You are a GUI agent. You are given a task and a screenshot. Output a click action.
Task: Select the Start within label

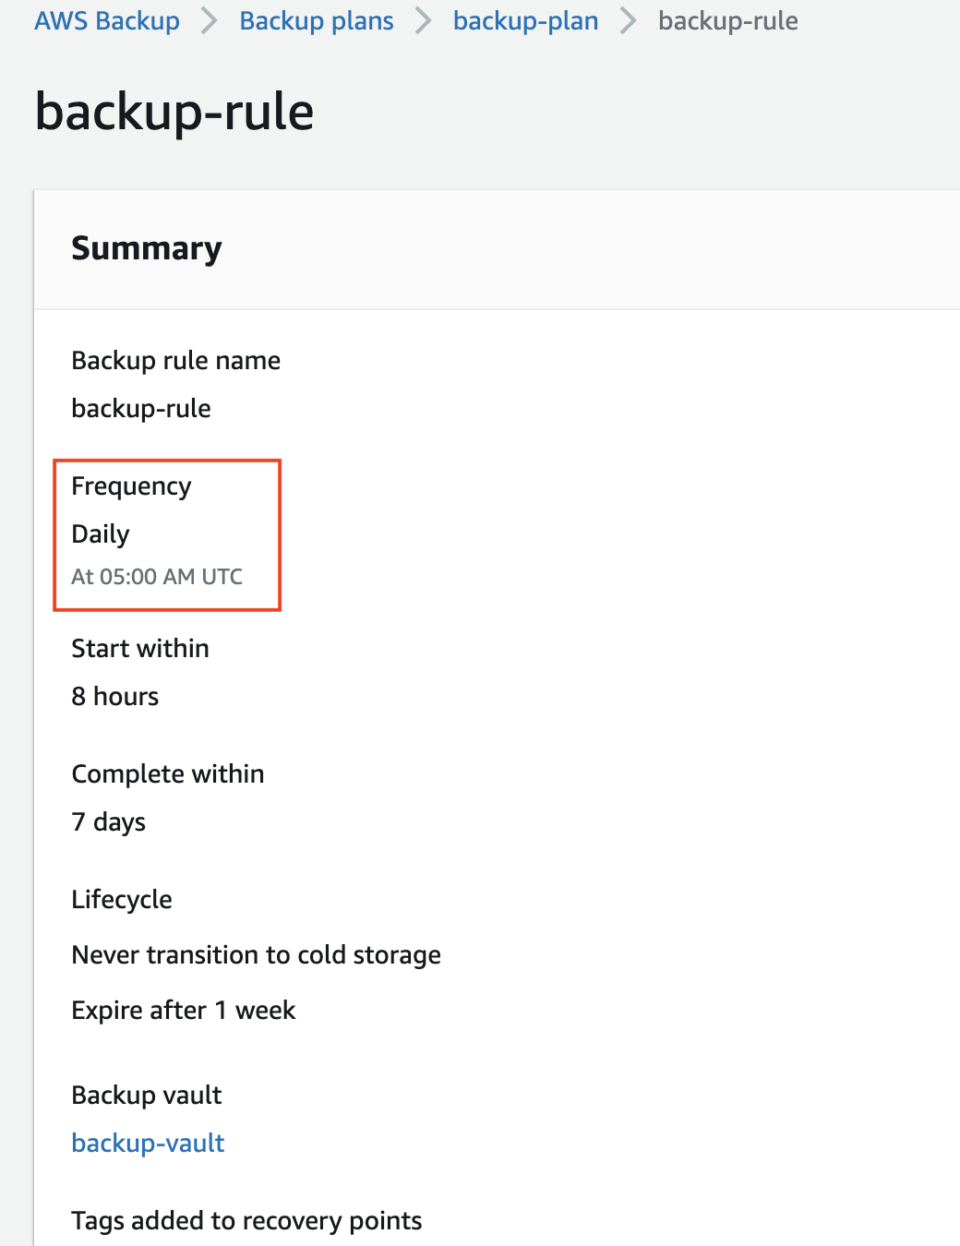(x=140, y=648)
